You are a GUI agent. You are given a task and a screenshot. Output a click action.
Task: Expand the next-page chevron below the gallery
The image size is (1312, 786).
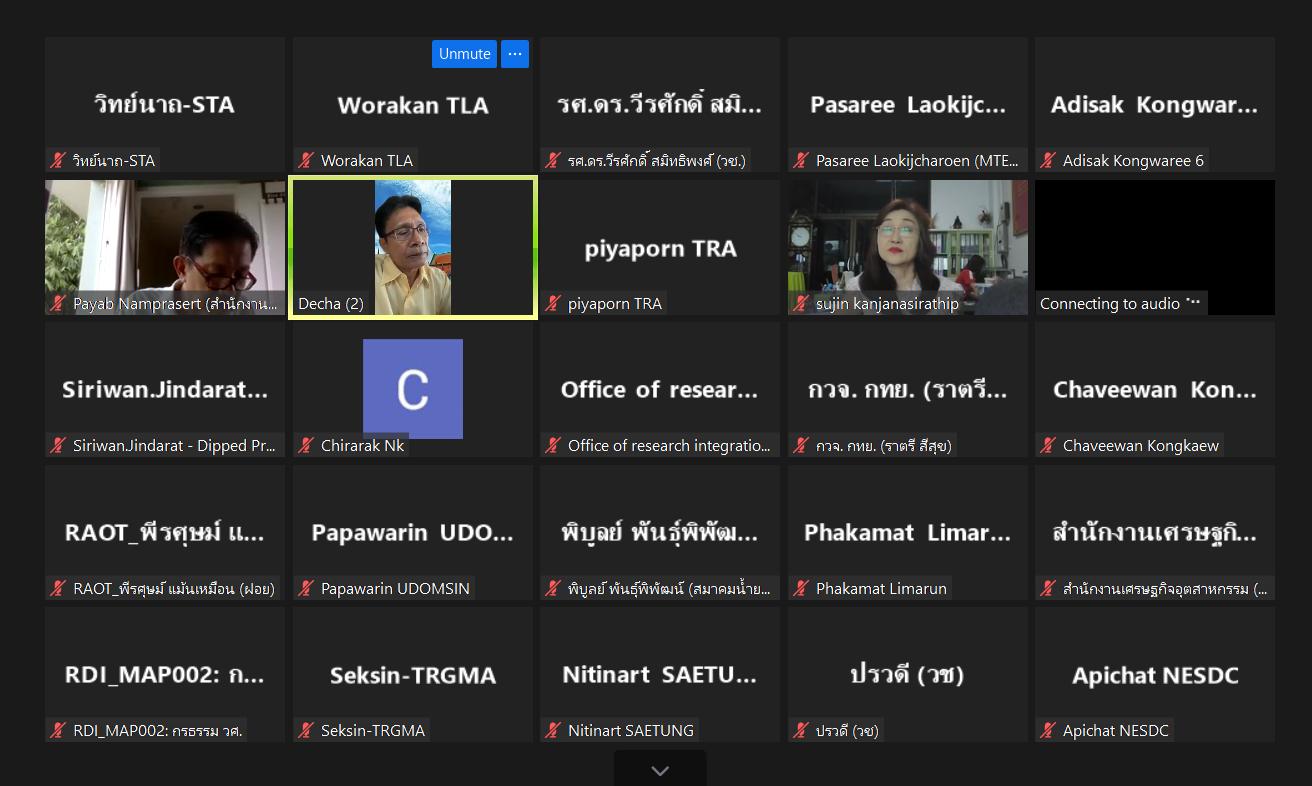[x=660, y=770]
